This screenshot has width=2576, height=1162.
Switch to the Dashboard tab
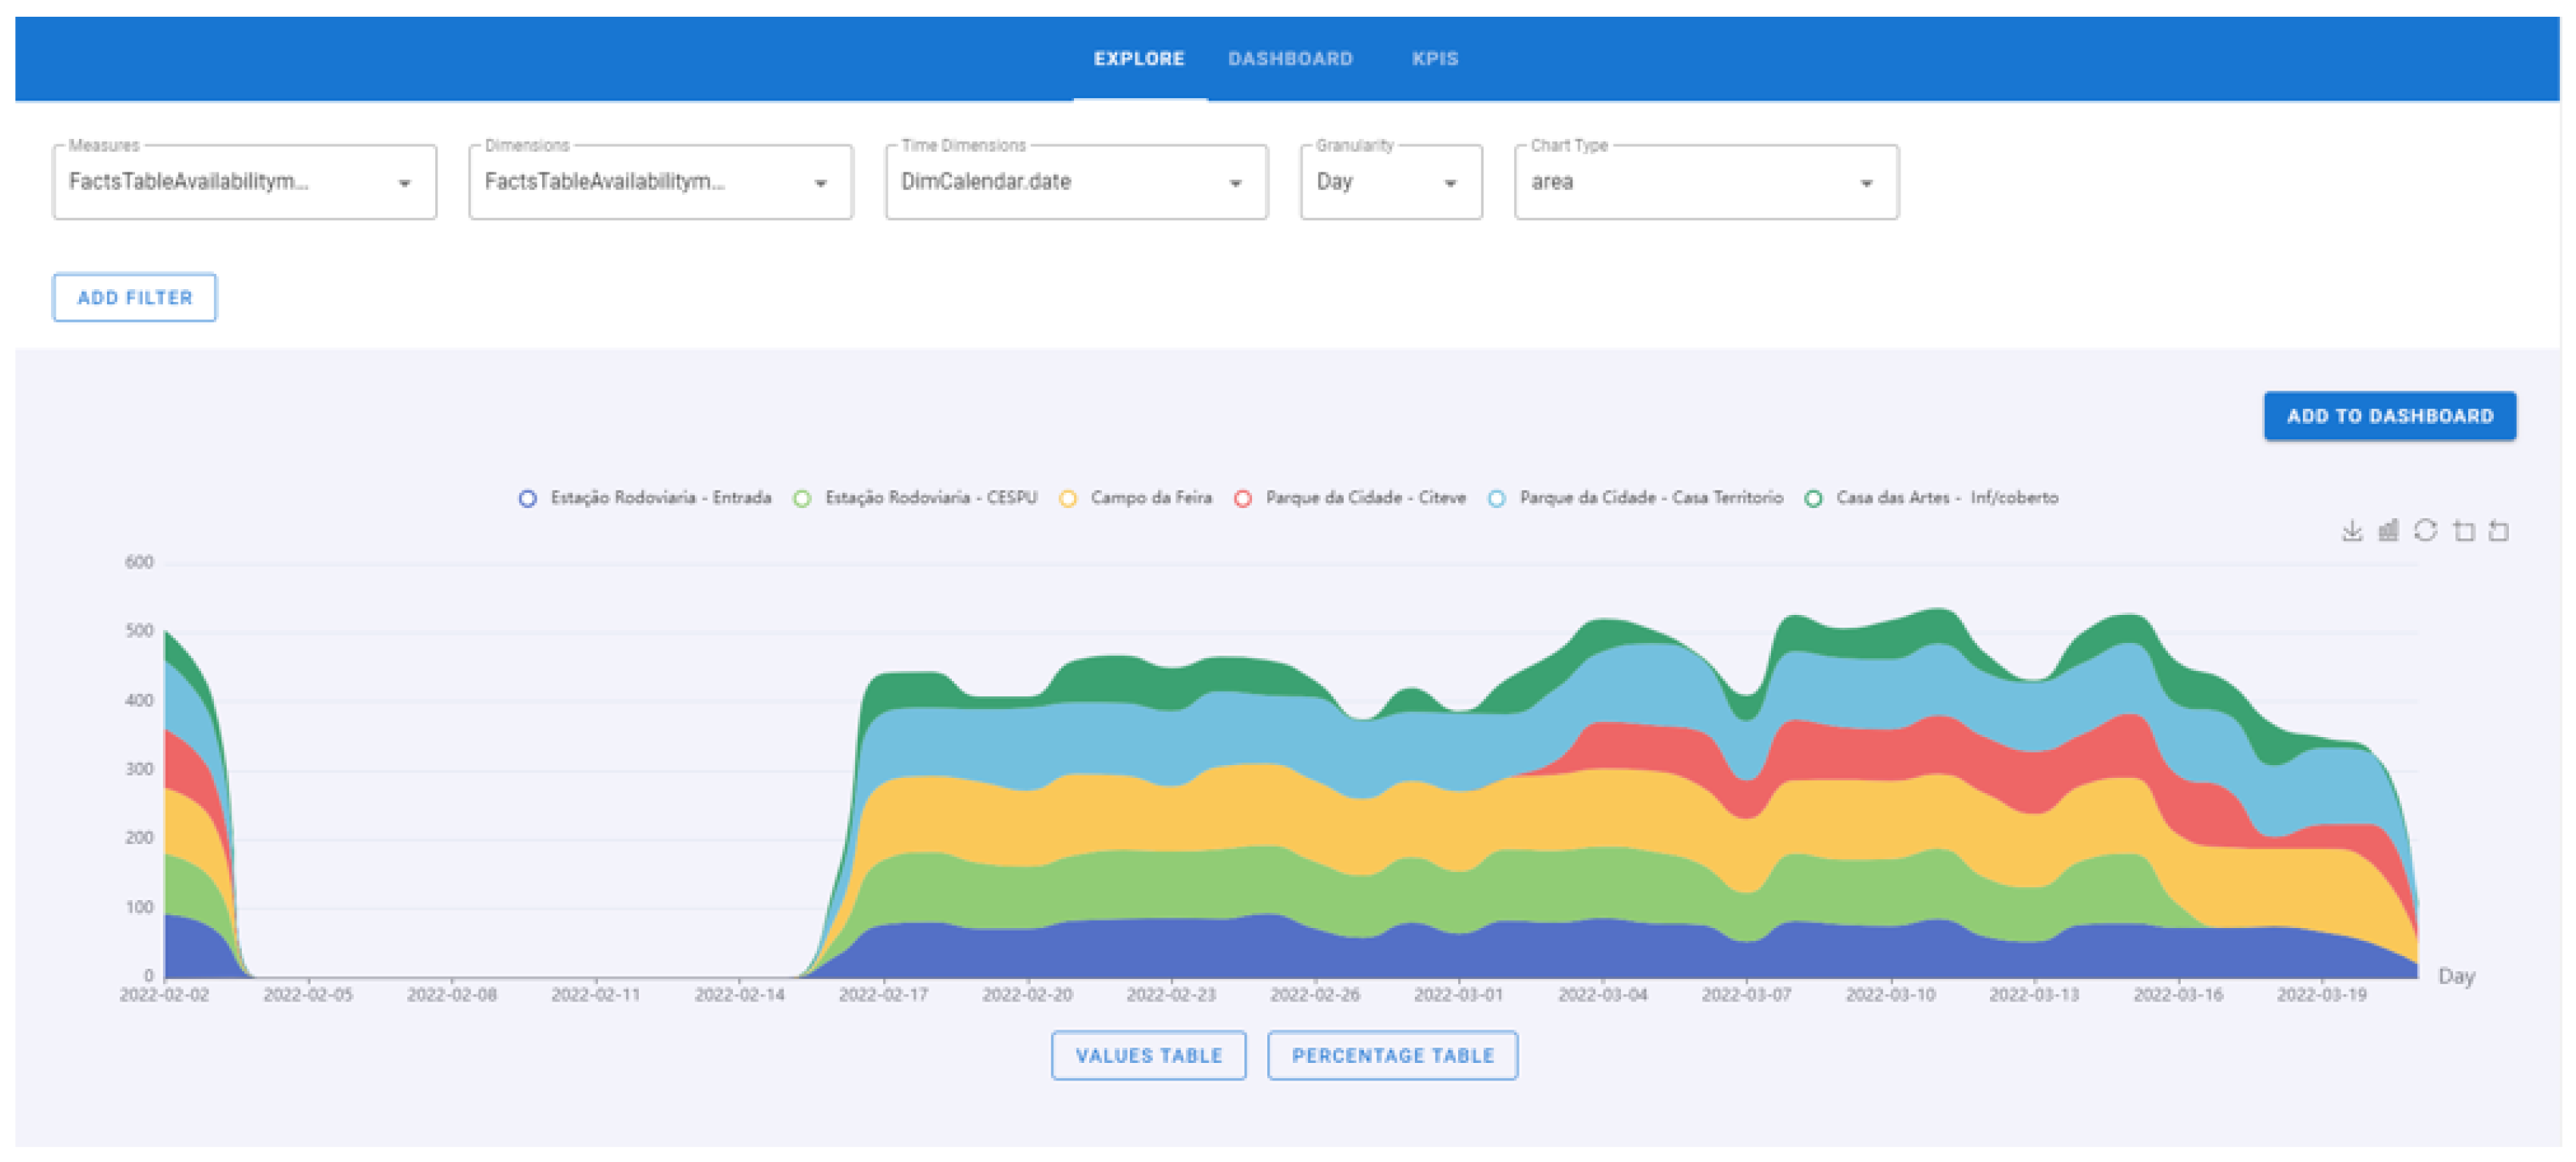point(1290,59)
